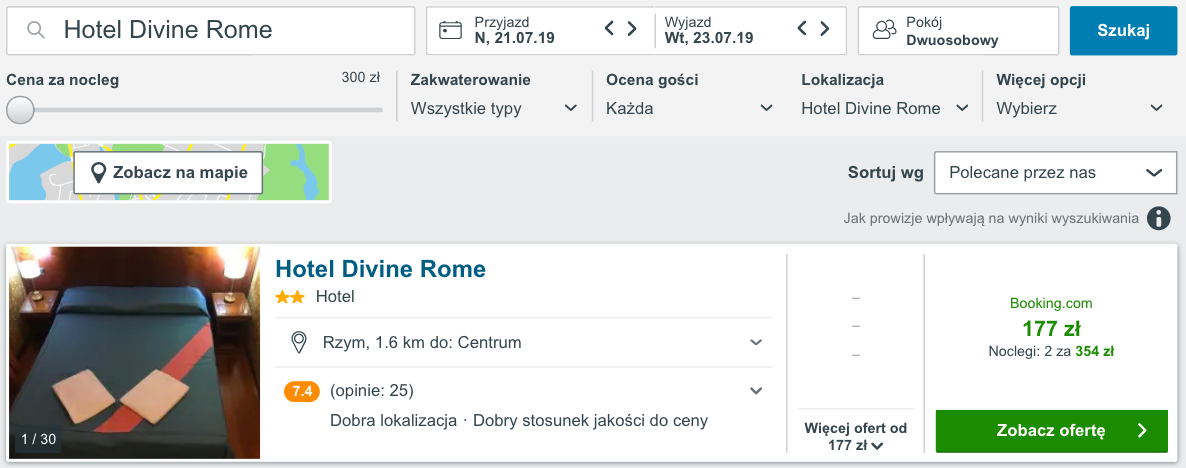Open Sortuj wg sorting dropdown
Image resolution: width=1186 pixels, height=468 pixels.
pyautogui.click(x=1056, y=173)
